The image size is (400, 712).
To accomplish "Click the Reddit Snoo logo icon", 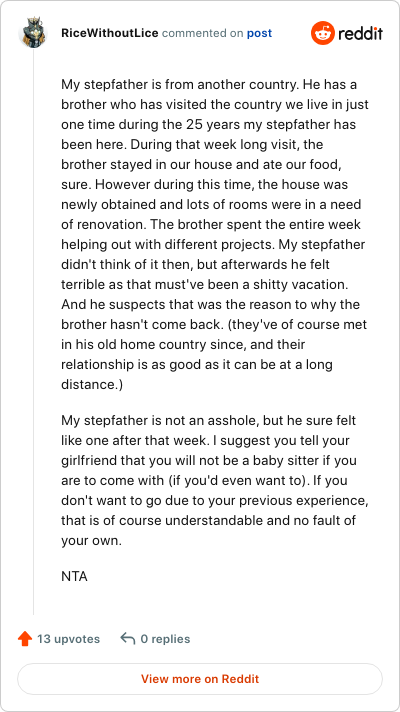I will tap(323, 33).
